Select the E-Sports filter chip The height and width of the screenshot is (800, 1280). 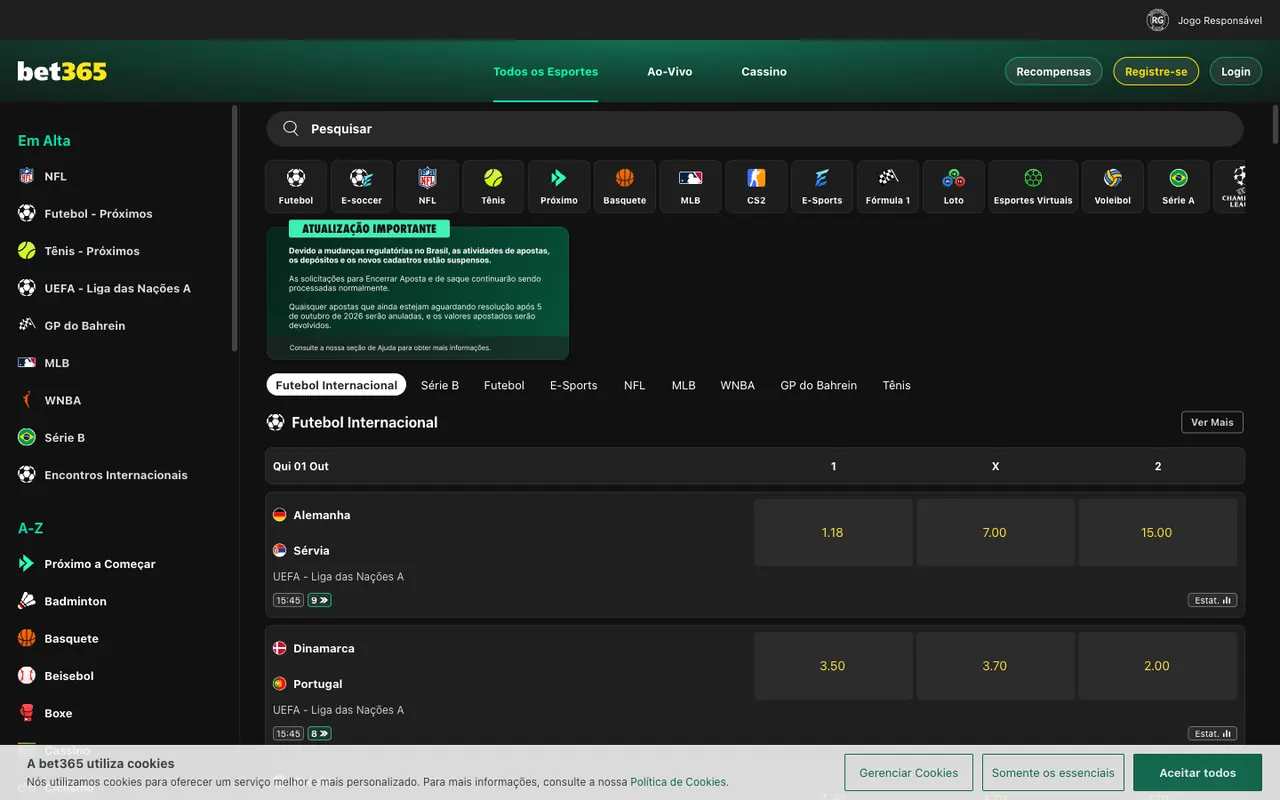pyautogui.click(x=573, y=385)
